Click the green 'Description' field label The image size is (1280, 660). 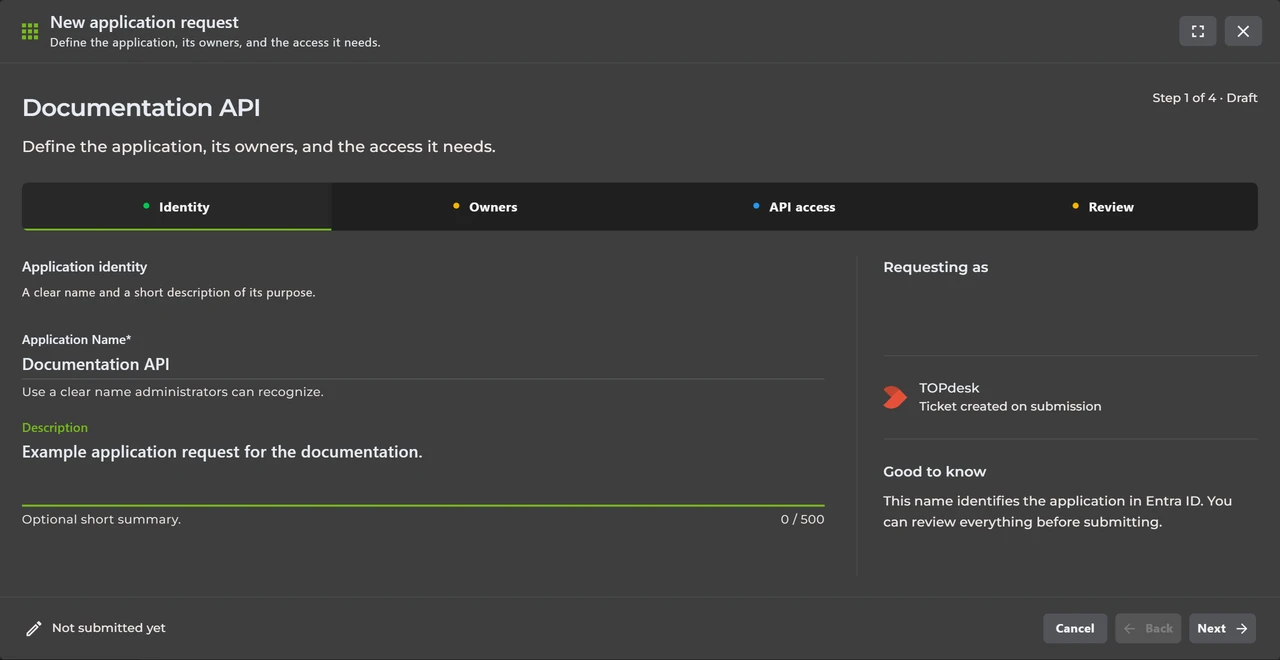[x=55, y=427]
